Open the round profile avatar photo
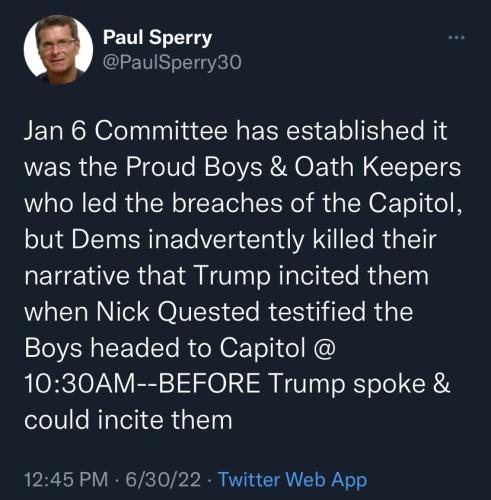Screen dimensions: 491x500 click(58, 49)
